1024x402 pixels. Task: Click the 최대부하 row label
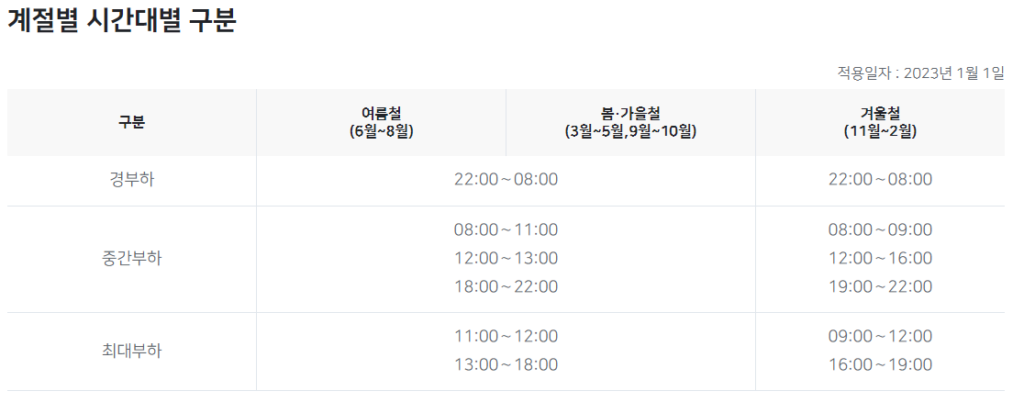(131, 351)
